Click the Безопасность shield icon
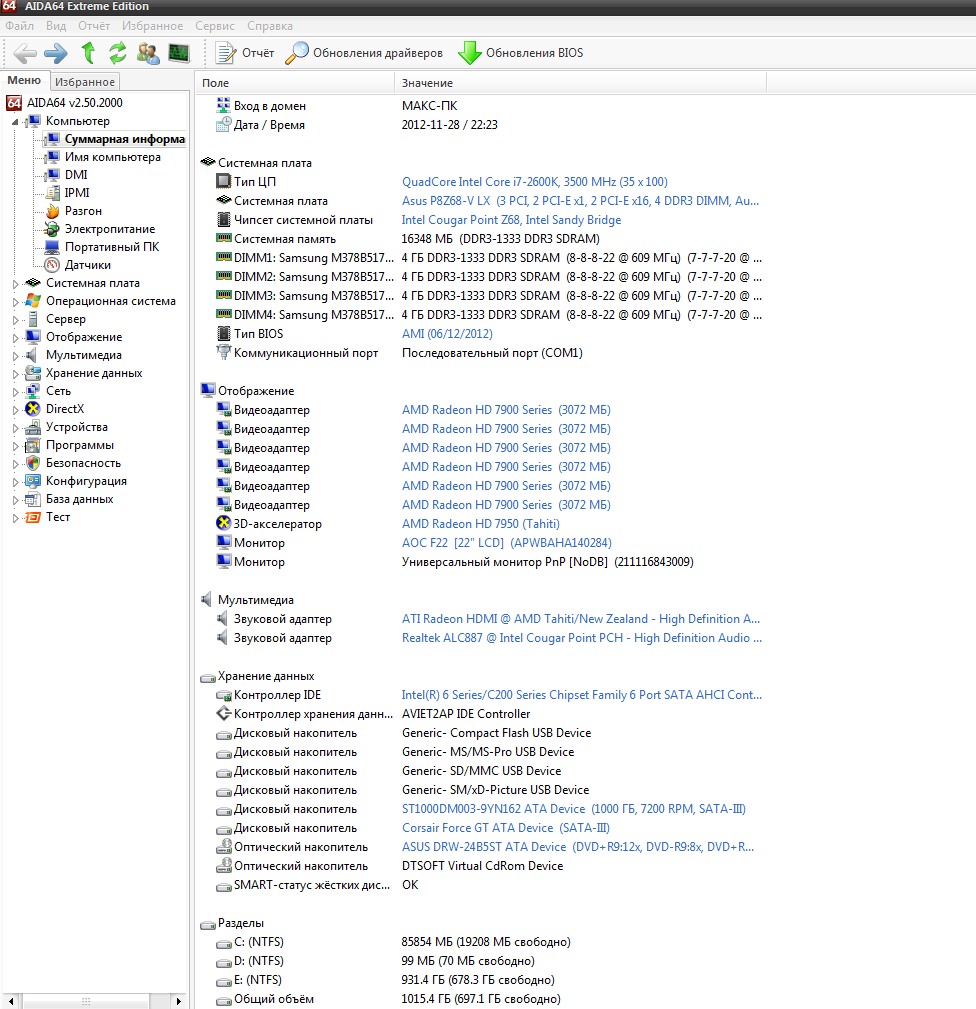The image size is (976, 1009). [x=33, y=463]
